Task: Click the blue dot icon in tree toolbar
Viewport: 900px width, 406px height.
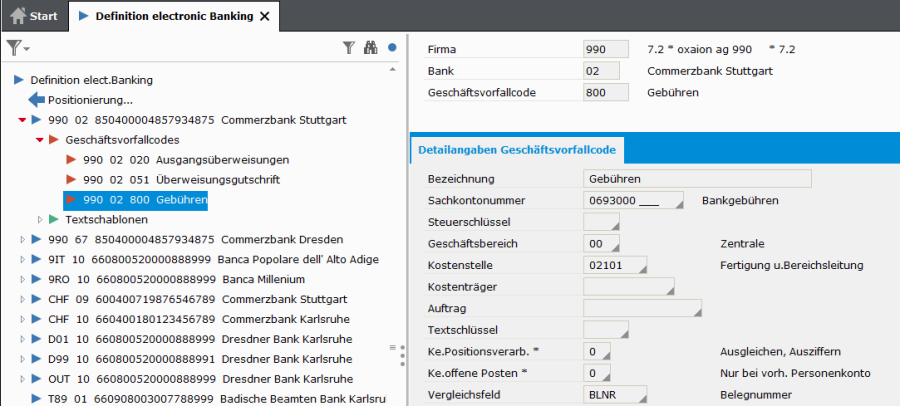Action: coord(392,47)
